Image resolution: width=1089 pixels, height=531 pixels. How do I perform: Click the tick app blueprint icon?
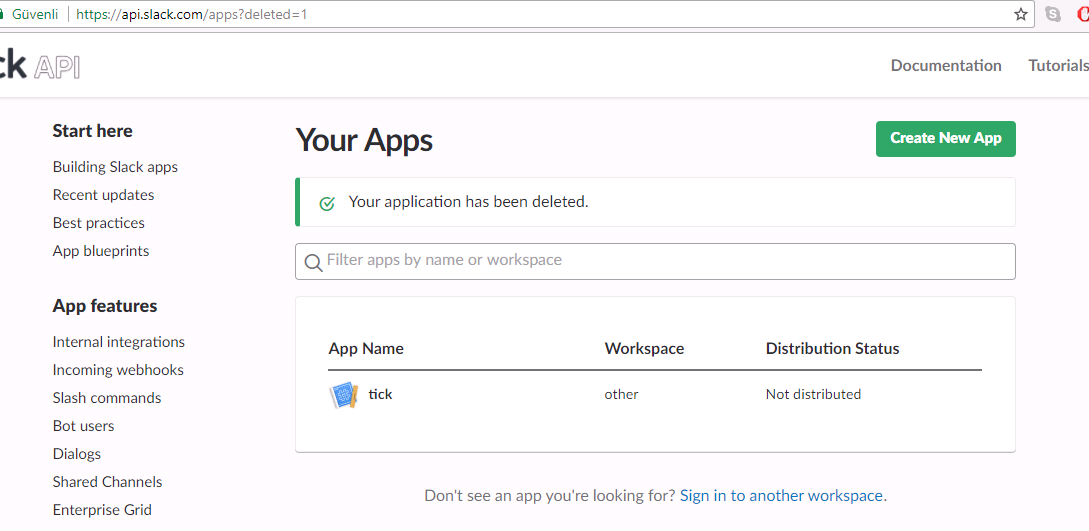pos(343,396)
